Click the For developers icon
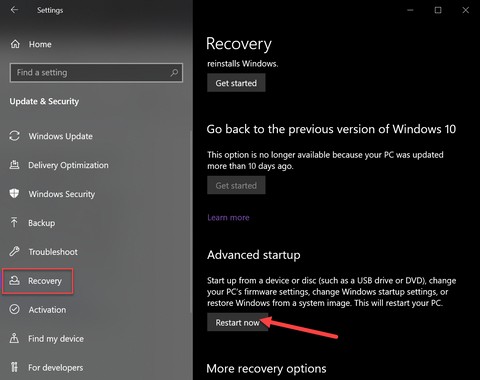The width and height of the screenshot is (480, 380). [14, 367]
